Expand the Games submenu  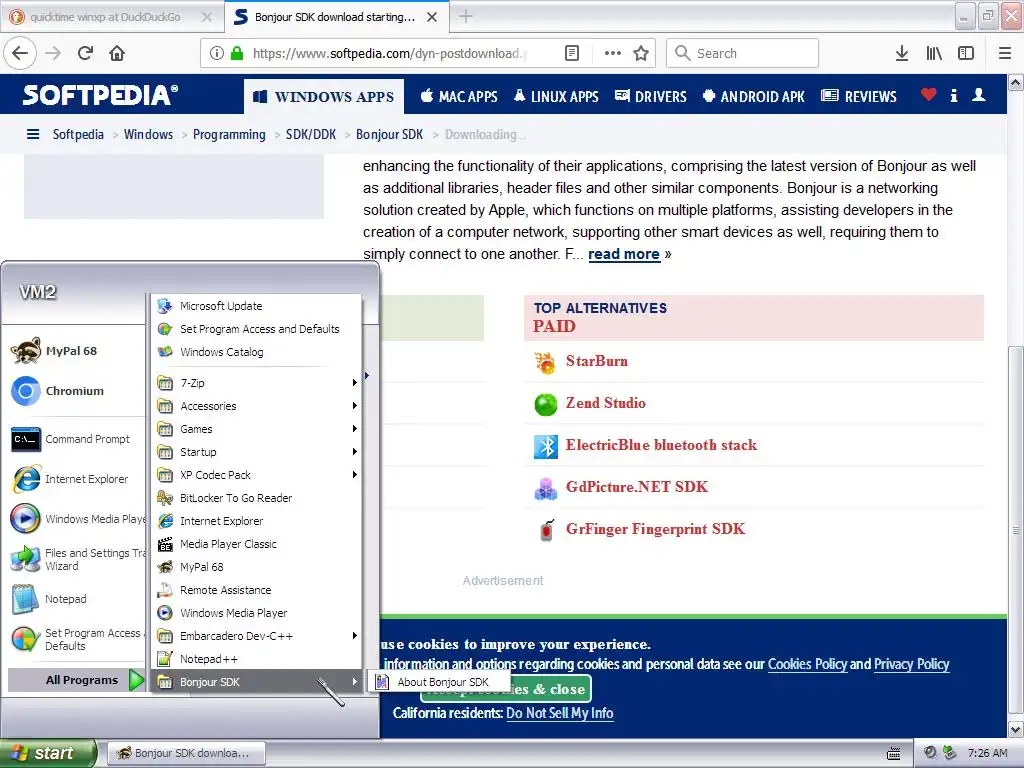click(257, 428)
